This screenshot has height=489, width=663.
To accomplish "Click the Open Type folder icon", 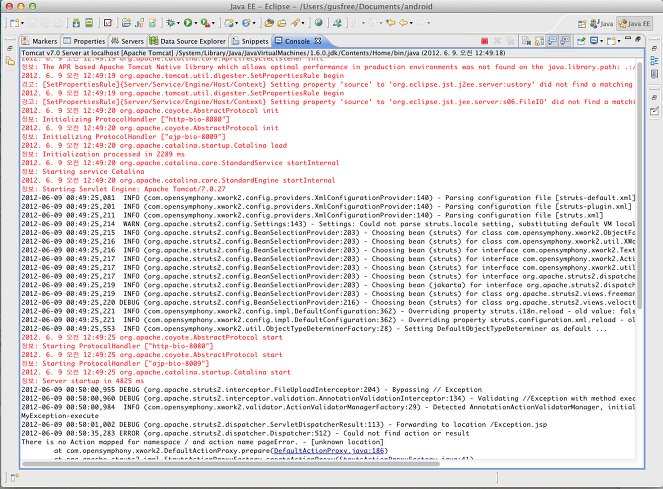I will (269, 23).
